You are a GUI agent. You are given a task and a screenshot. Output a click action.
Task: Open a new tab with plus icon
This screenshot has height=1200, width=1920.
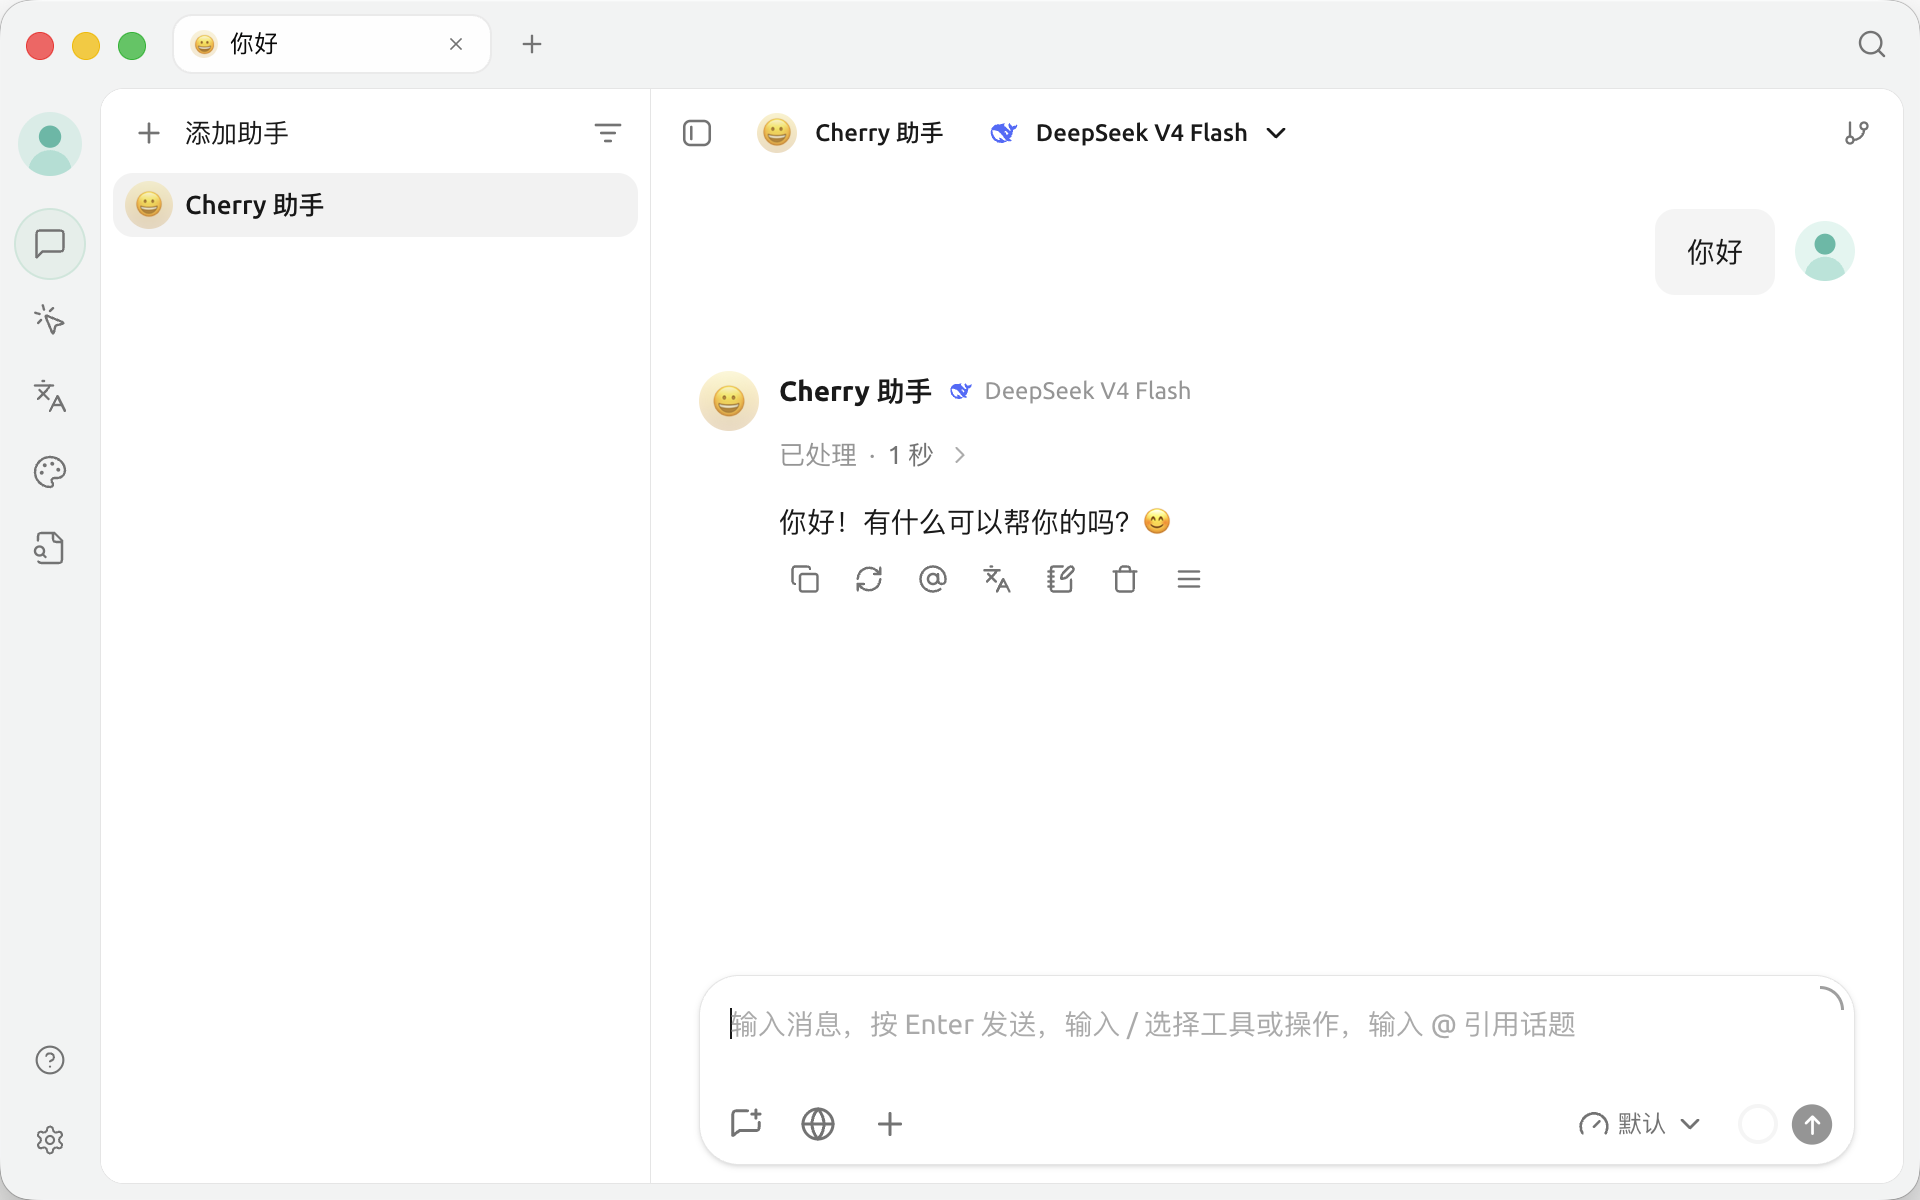point(532,44)
